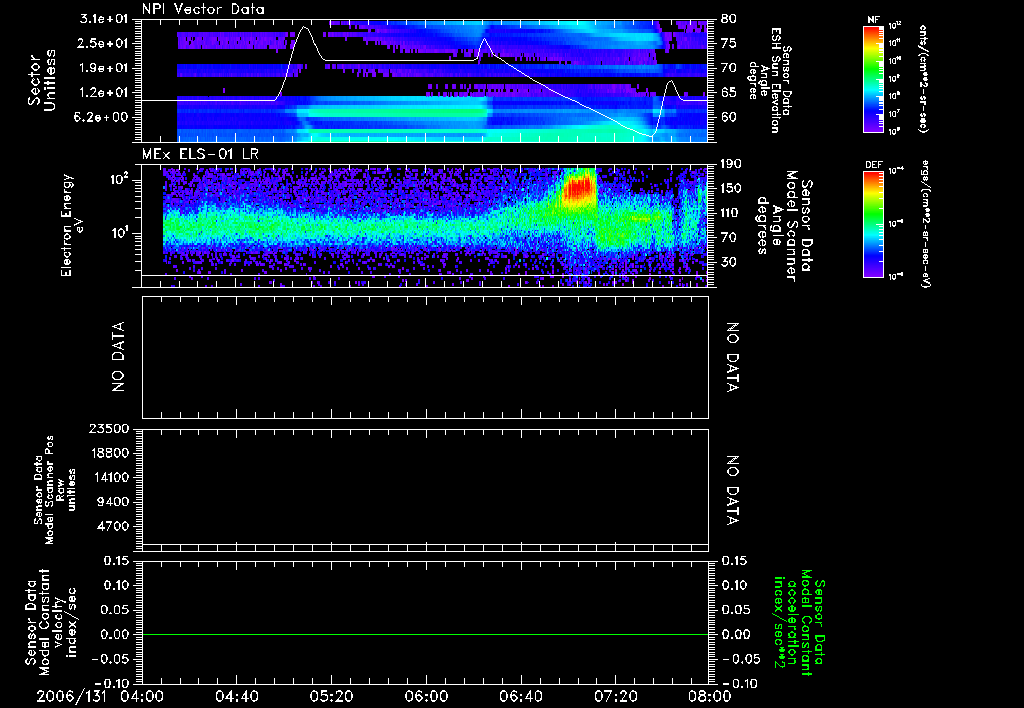1024x708 pixels.
Task: Click the "9400" scanner position tick label
Action: pos(115,502)
